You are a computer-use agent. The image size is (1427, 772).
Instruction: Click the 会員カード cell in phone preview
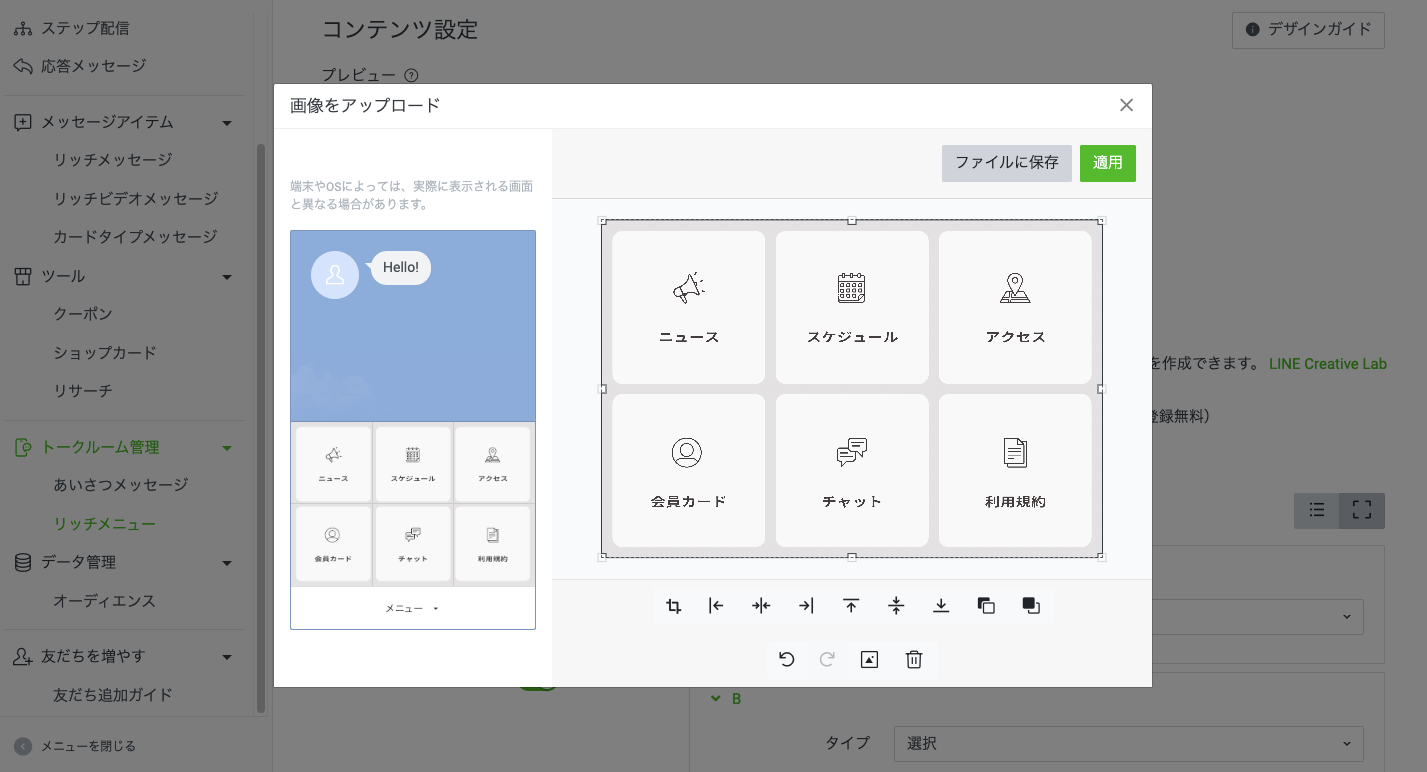(333, 544)
